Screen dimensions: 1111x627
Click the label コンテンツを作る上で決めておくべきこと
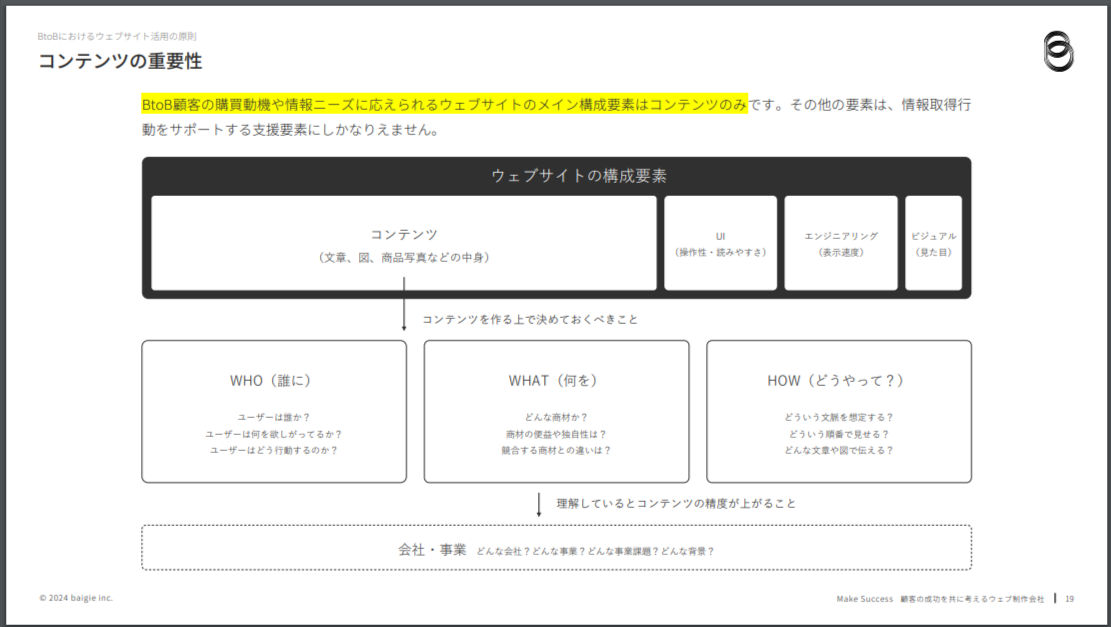(530, 320)
